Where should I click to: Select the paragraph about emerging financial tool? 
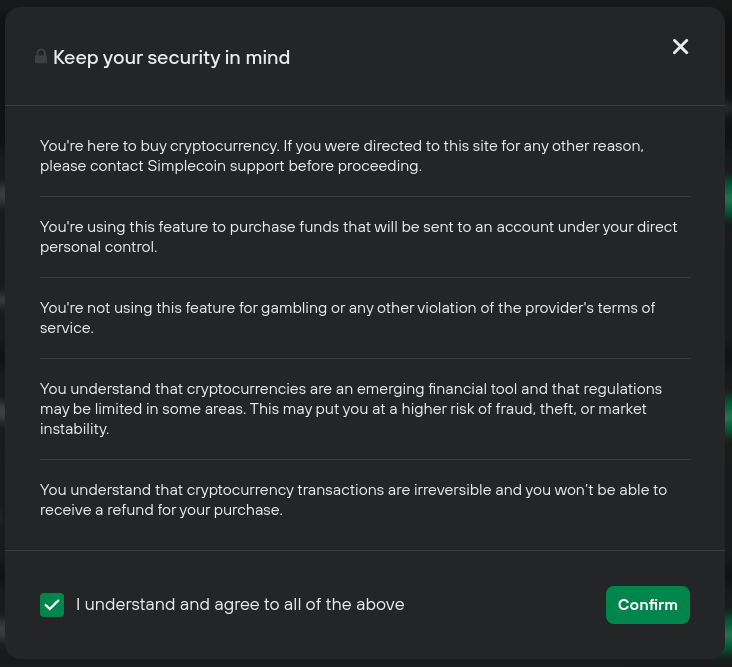tap(351, 409)
